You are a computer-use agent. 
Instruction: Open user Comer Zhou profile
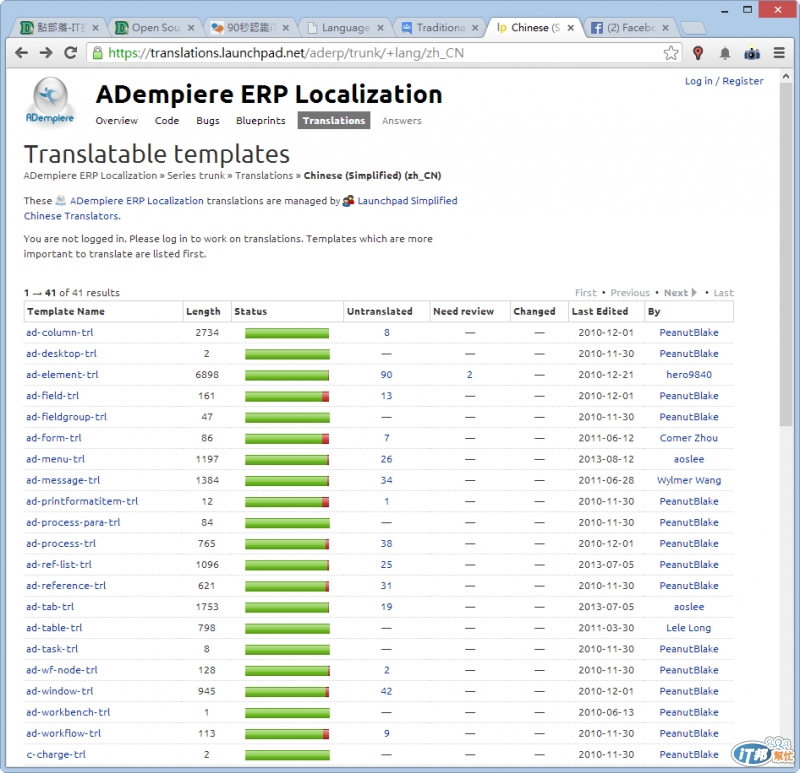pos(689,438)
